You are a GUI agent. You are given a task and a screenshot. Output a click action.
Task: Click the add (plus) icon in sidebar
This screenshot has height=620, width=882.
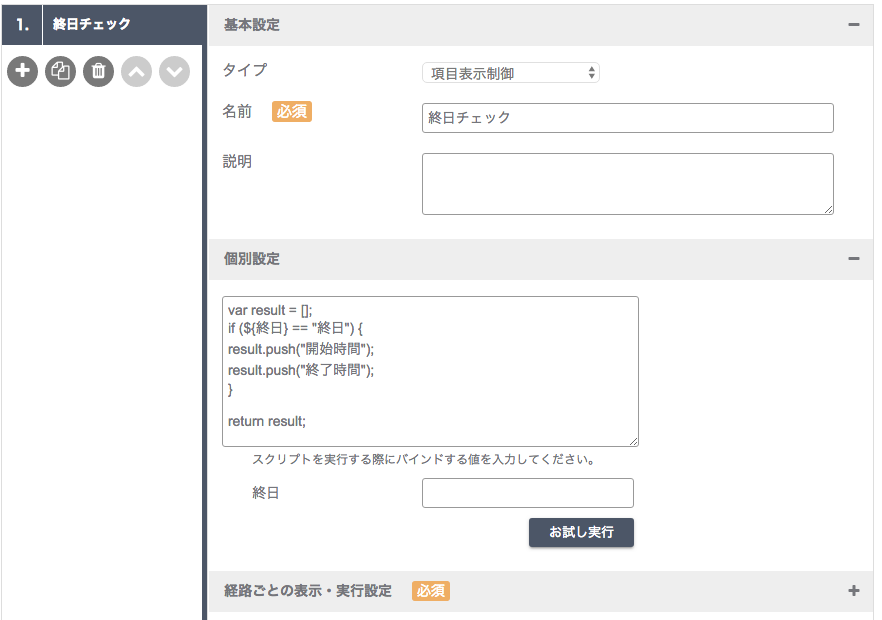point(22,71)
